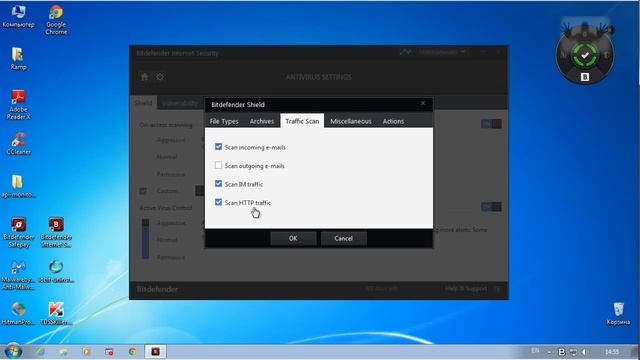The width and height of the screenshot is (640, 360).
Task: Toggle the Scan IM traffic checkbox
Action: pos(218,184)
